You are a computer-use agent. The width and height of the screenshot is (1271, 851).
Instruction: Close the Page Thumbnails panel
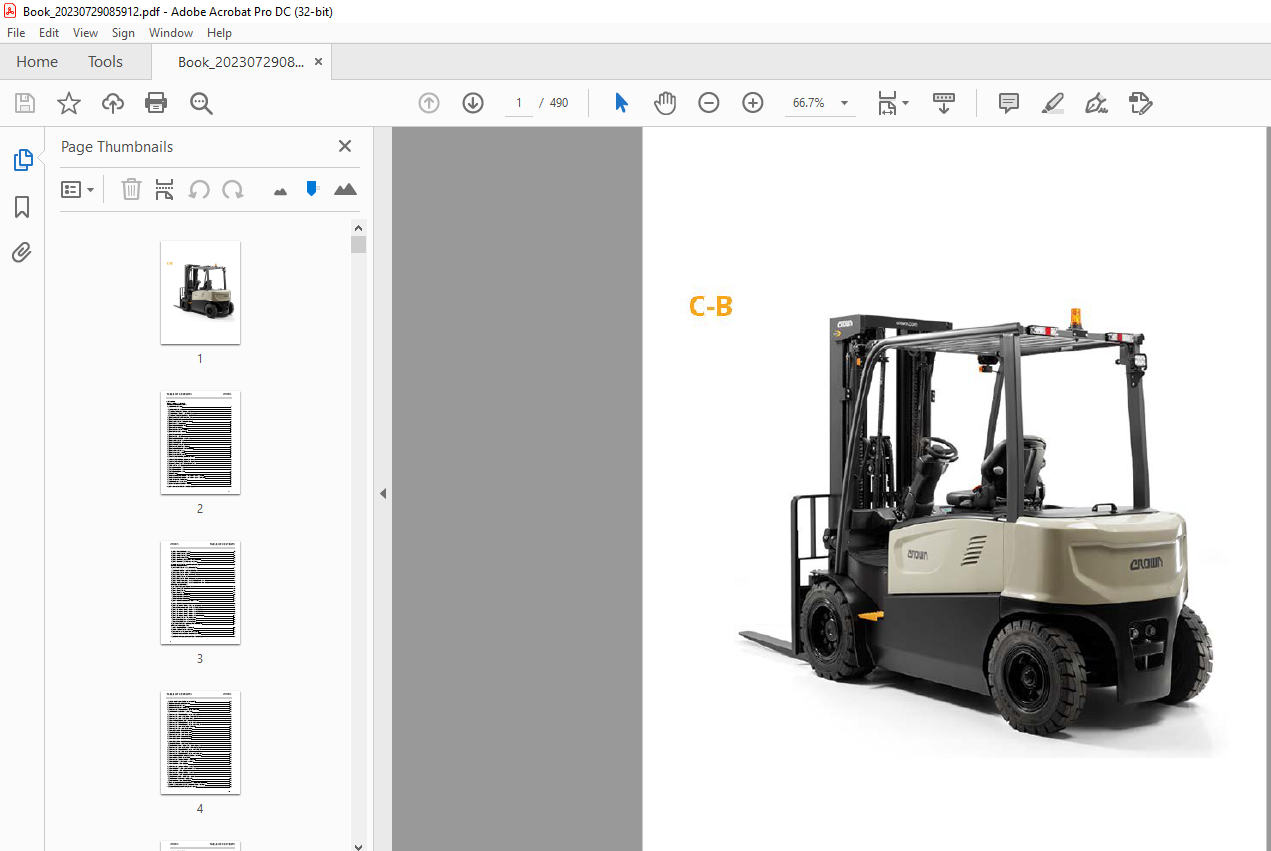pos(345,146)
